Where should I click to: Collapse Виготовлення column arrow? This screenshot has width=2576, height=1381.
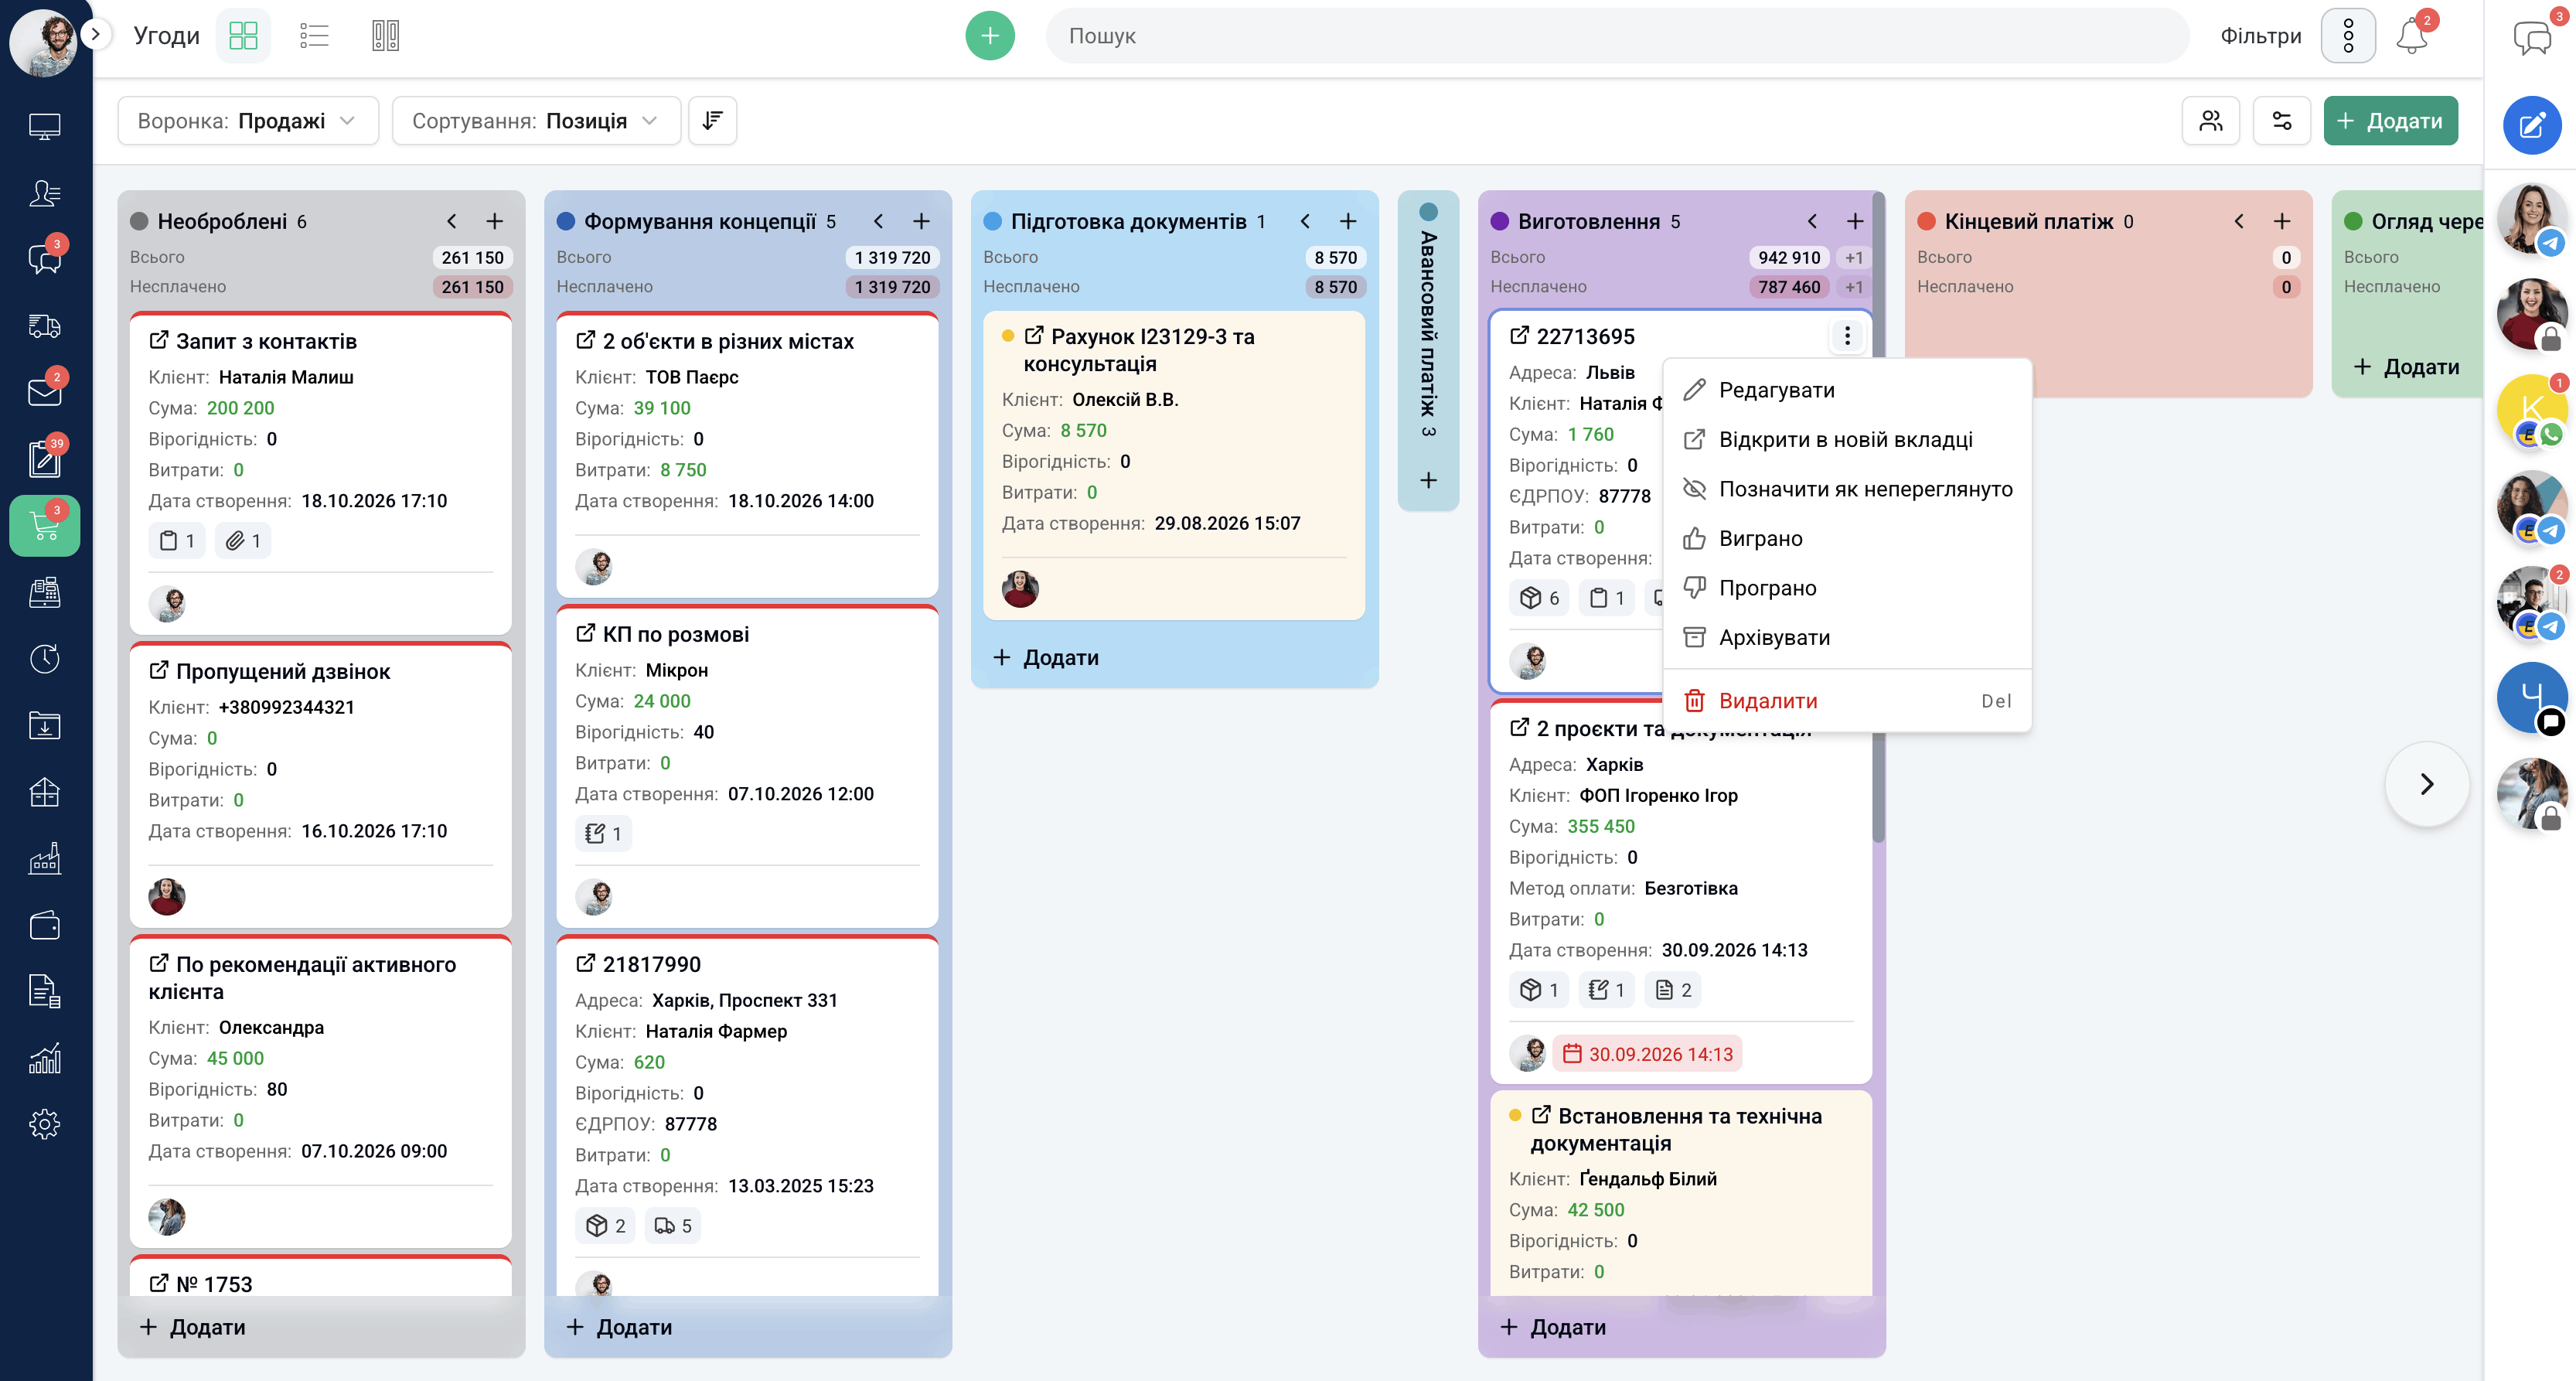[x=1812, y=221]
